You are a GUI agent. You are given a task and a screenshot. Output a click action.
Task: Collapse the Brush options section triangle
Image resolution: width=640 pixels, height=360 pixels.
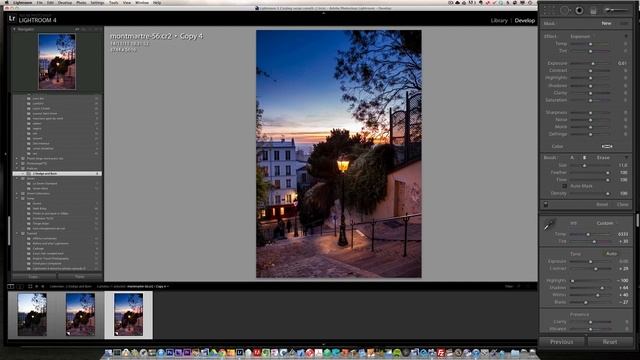627,158
